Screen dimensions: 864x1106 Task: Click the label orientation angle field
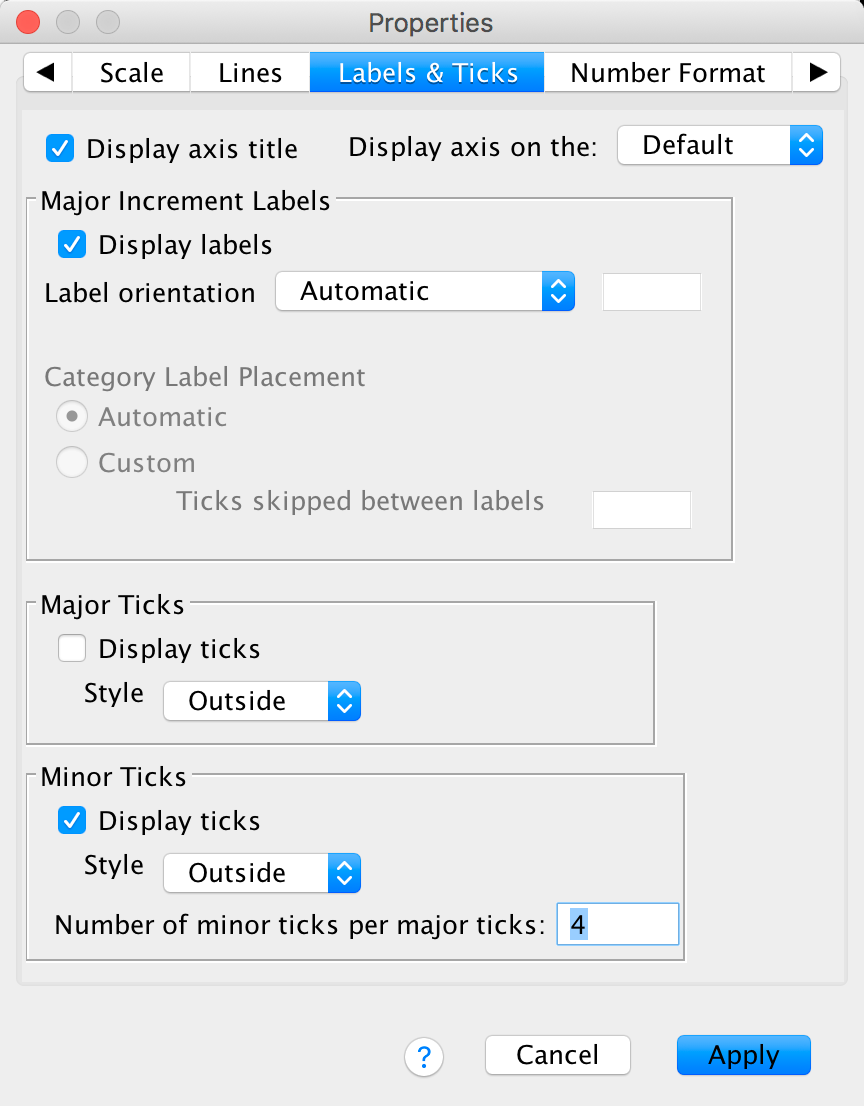pyautogui.click(x=652, y=293)
